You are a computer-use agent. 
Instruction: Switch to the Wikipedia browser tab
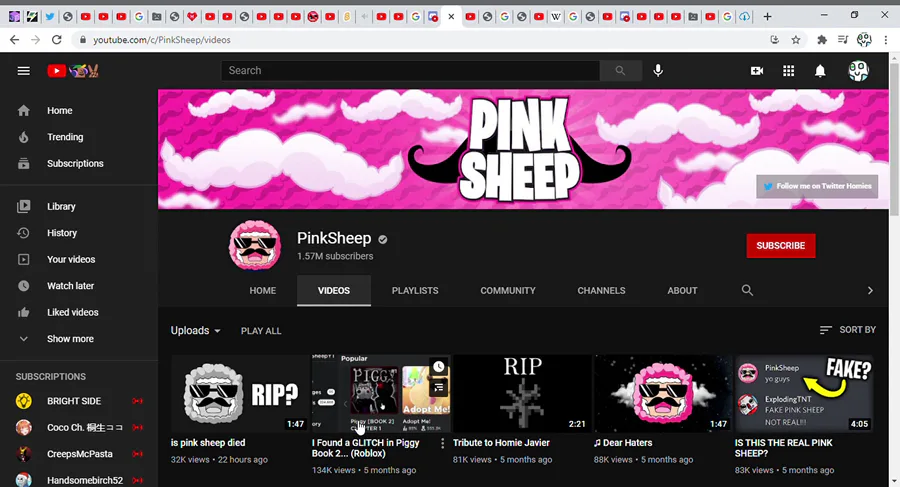click(x=556, y=17)
